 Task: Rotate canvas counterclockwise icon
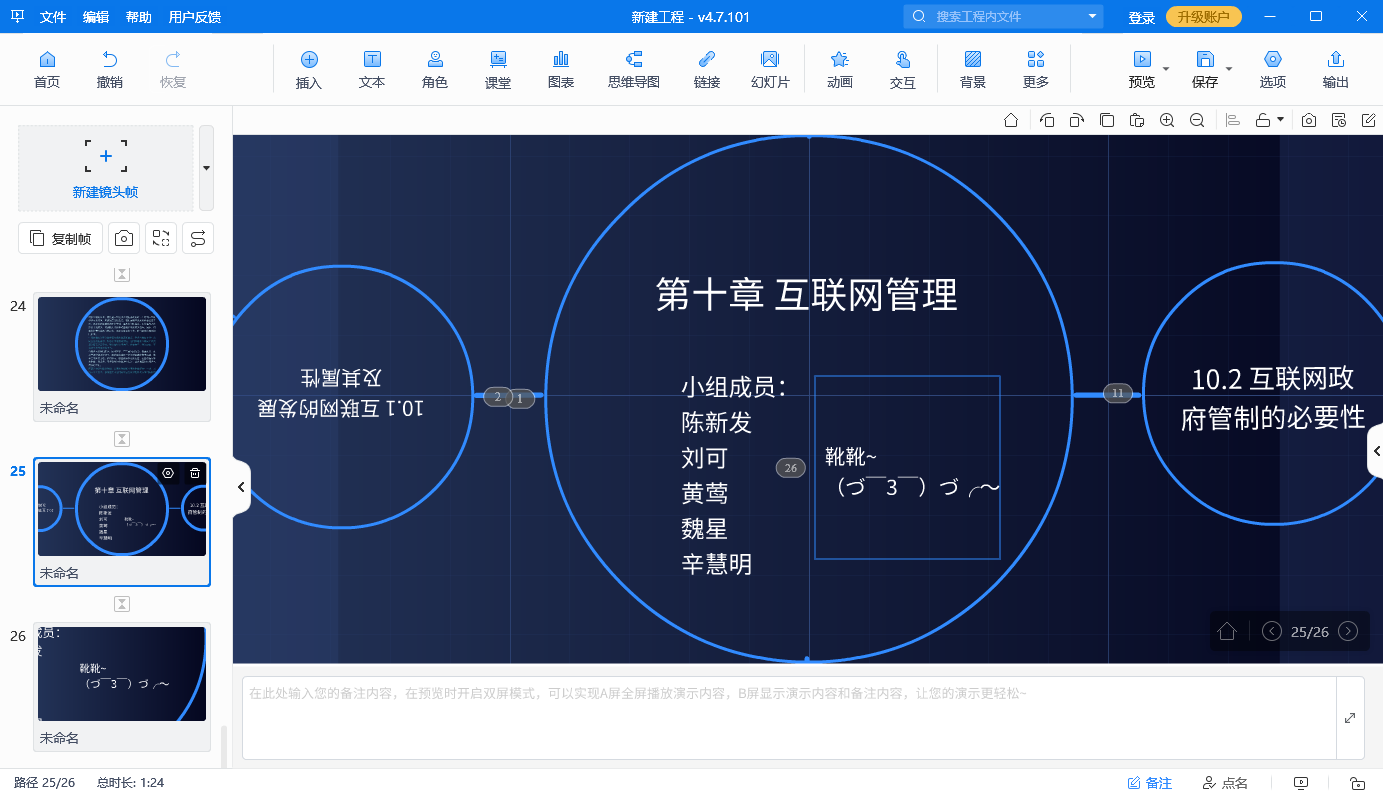[1047, 120]
